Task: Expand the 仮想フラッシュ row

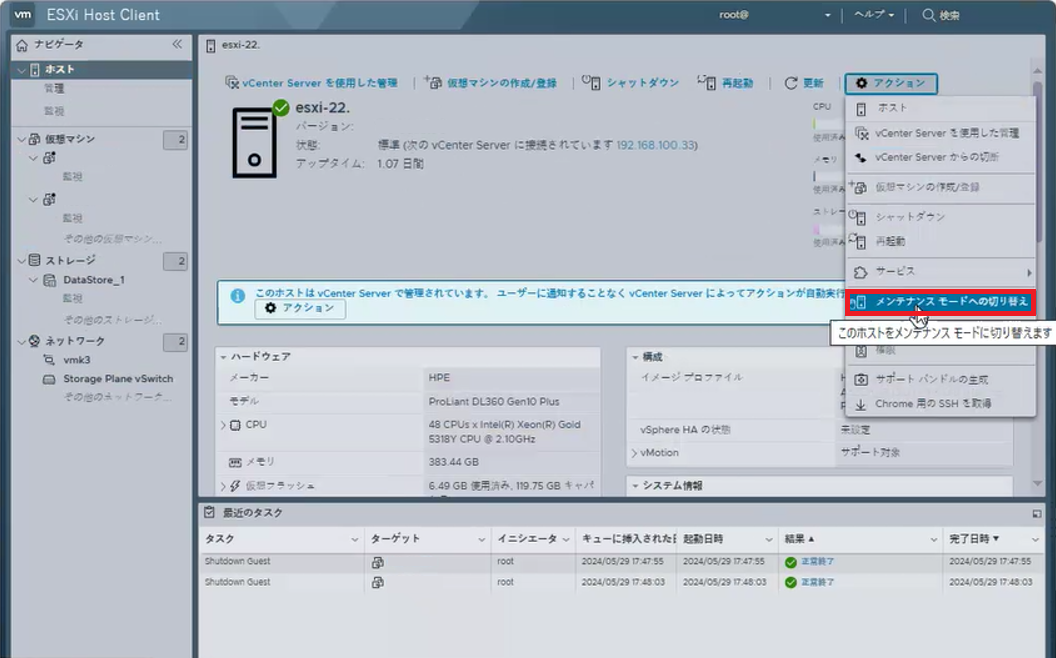Action: coord(224,486)
